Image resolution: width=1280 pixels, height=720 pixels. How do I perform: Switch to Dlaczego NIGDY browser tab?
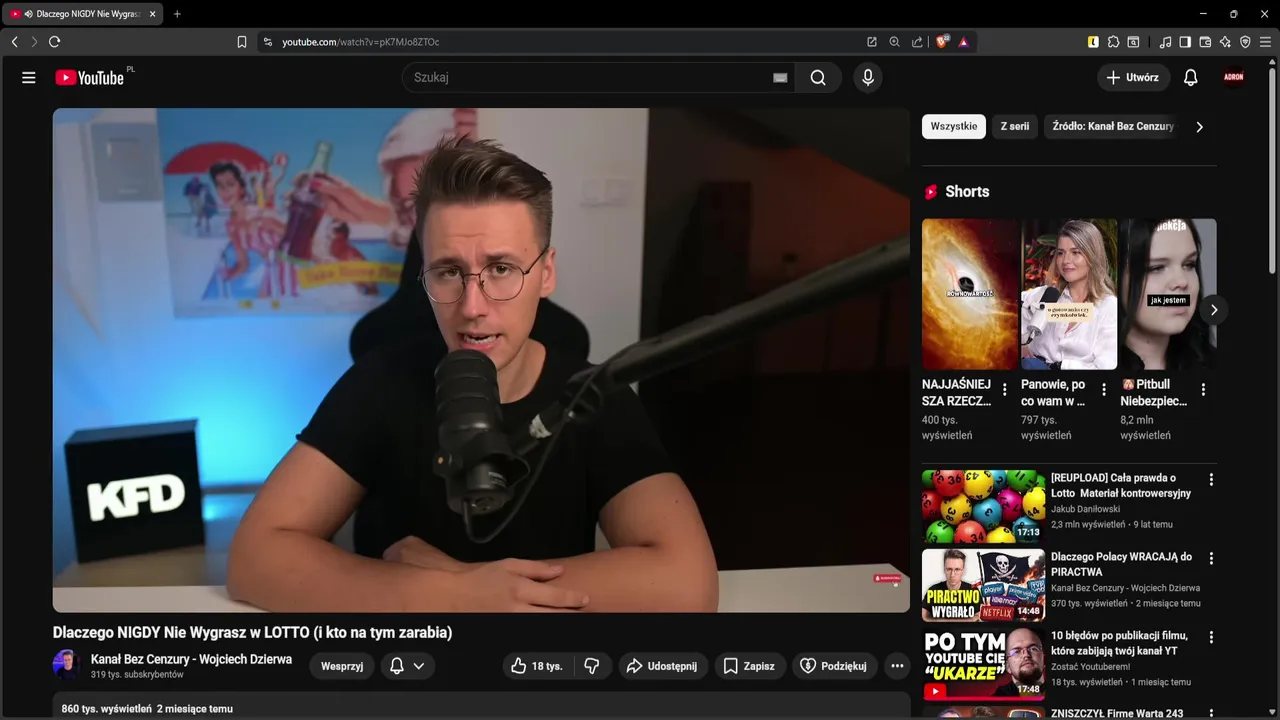pyautogui.click(x=83, y=14)
